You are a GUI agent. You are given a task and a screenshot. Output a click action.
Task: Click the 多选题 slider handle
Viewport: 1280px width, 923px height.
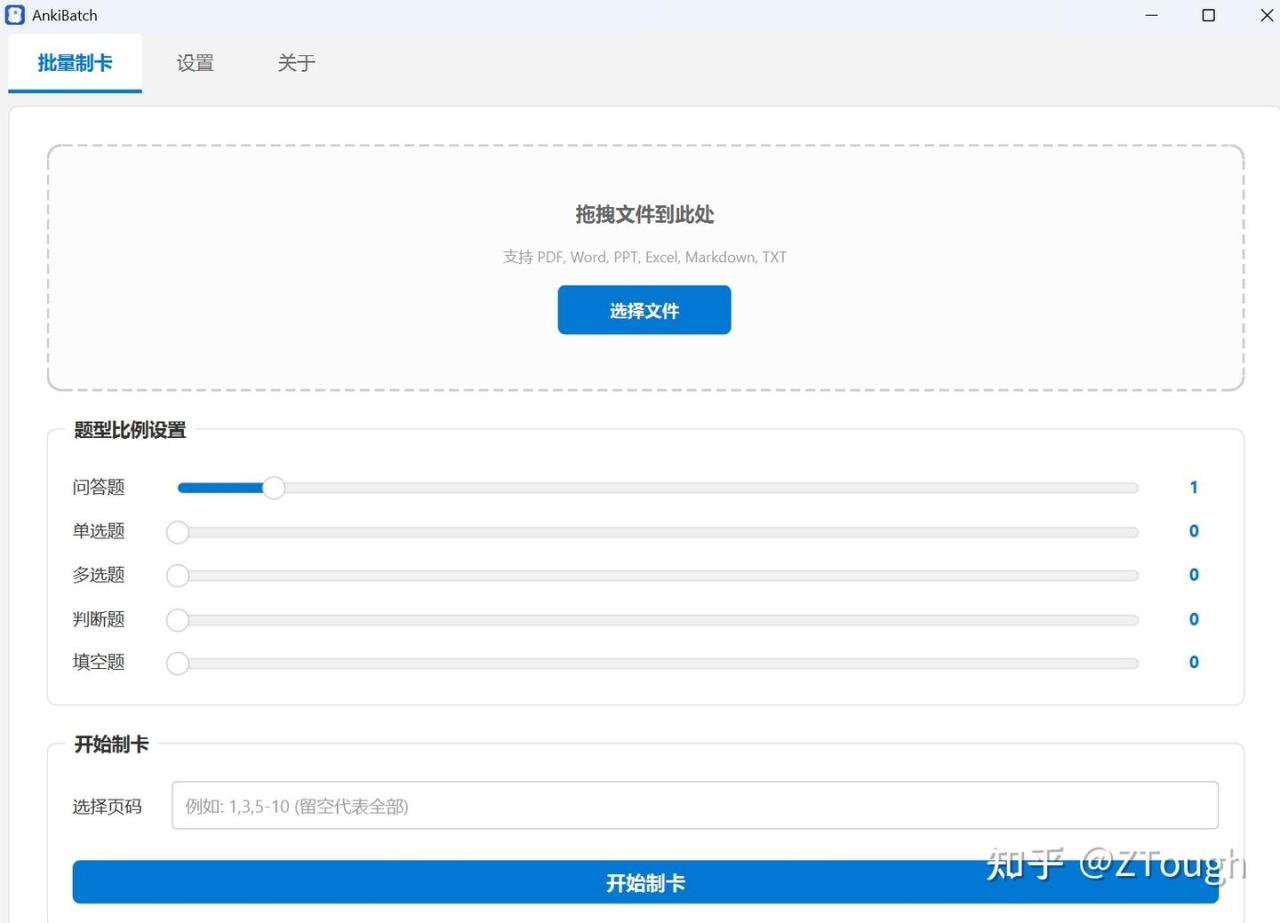[x=178, y=576]
